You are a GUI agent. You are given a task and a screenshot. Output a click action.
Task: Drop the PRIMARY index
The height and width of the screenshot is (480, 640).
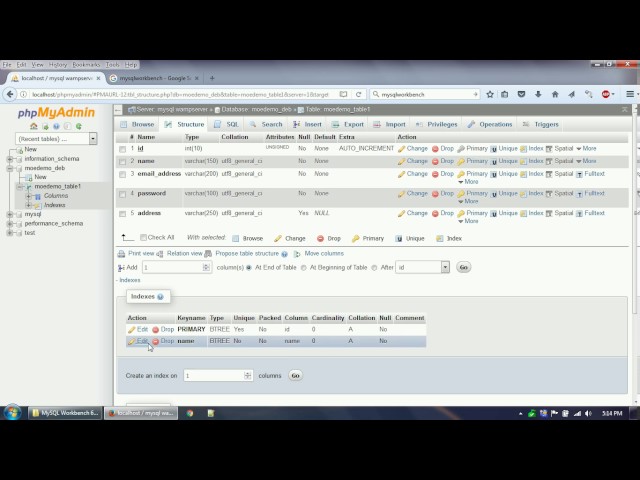tap(163, 329)
